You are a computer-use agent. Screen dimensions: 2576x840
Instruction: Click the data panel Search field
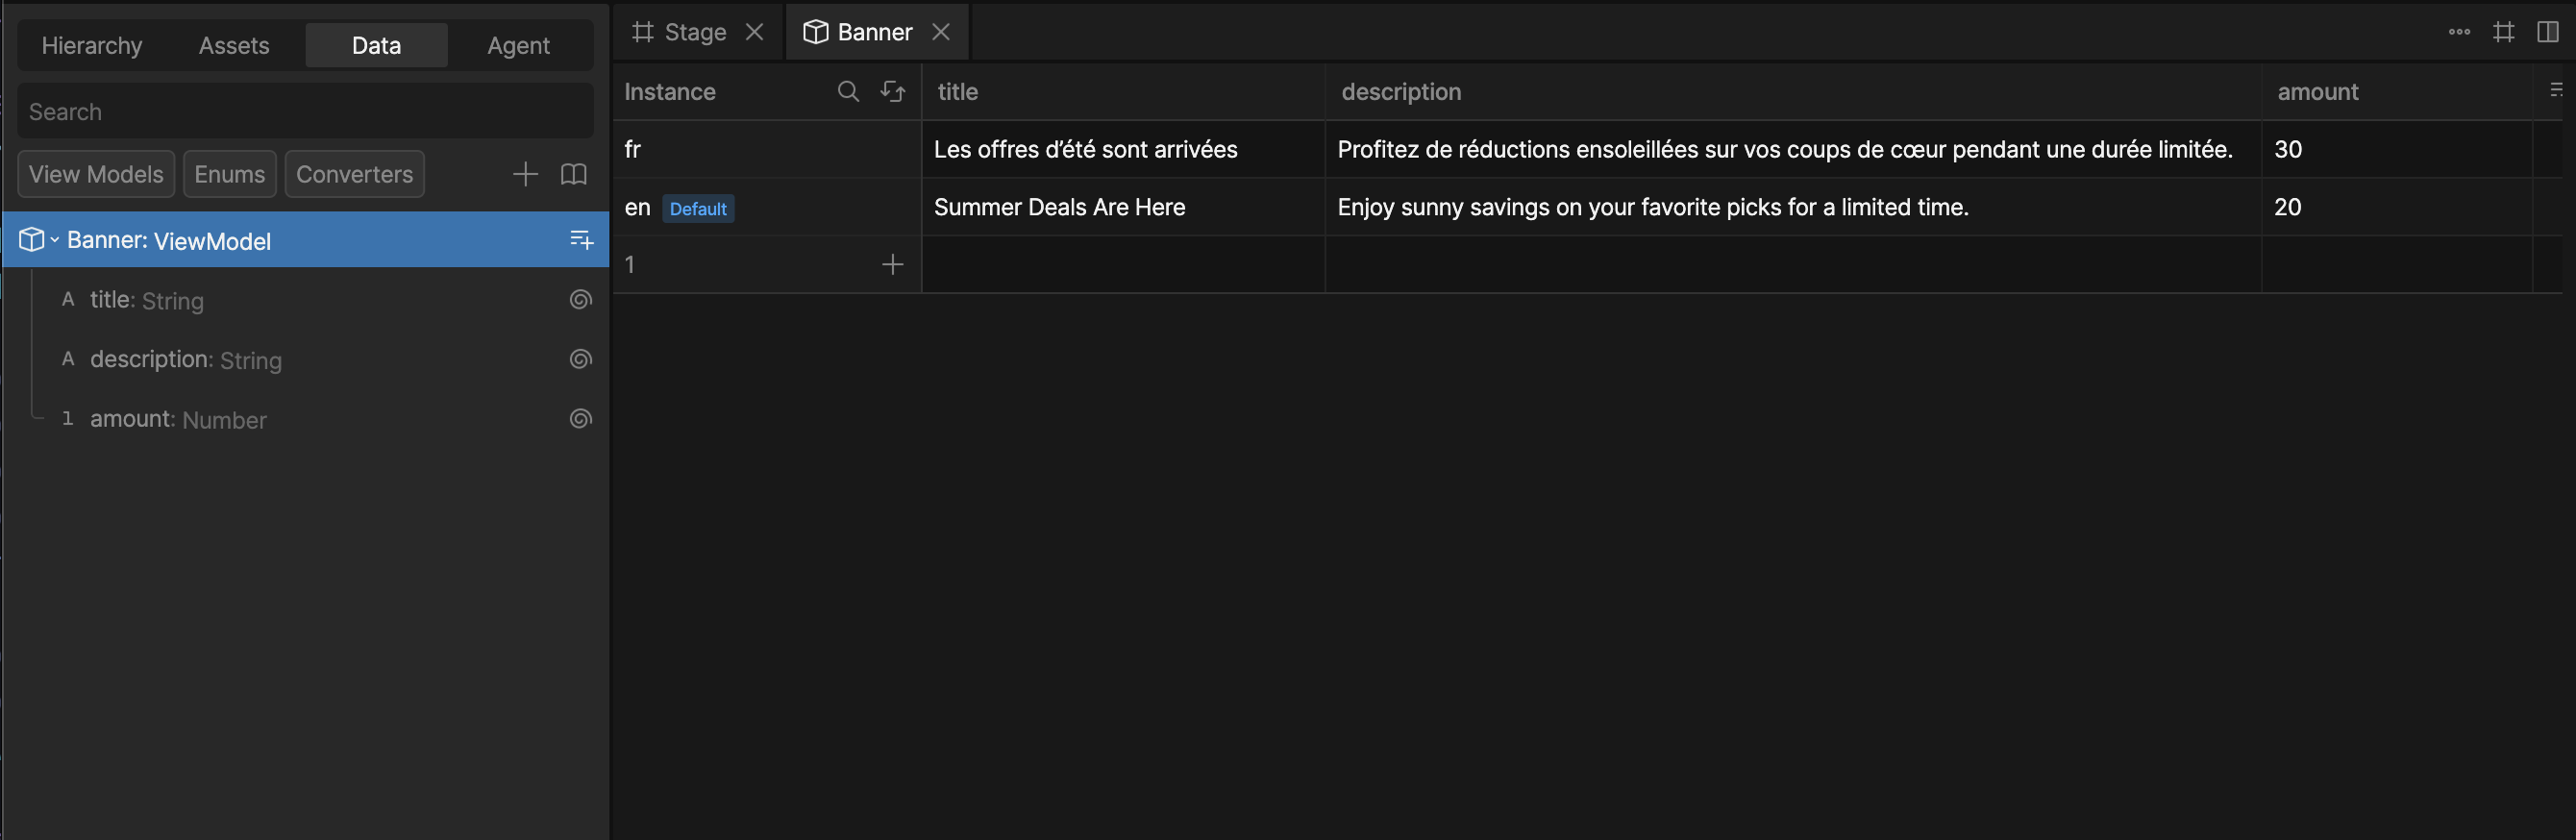[305, 111]
